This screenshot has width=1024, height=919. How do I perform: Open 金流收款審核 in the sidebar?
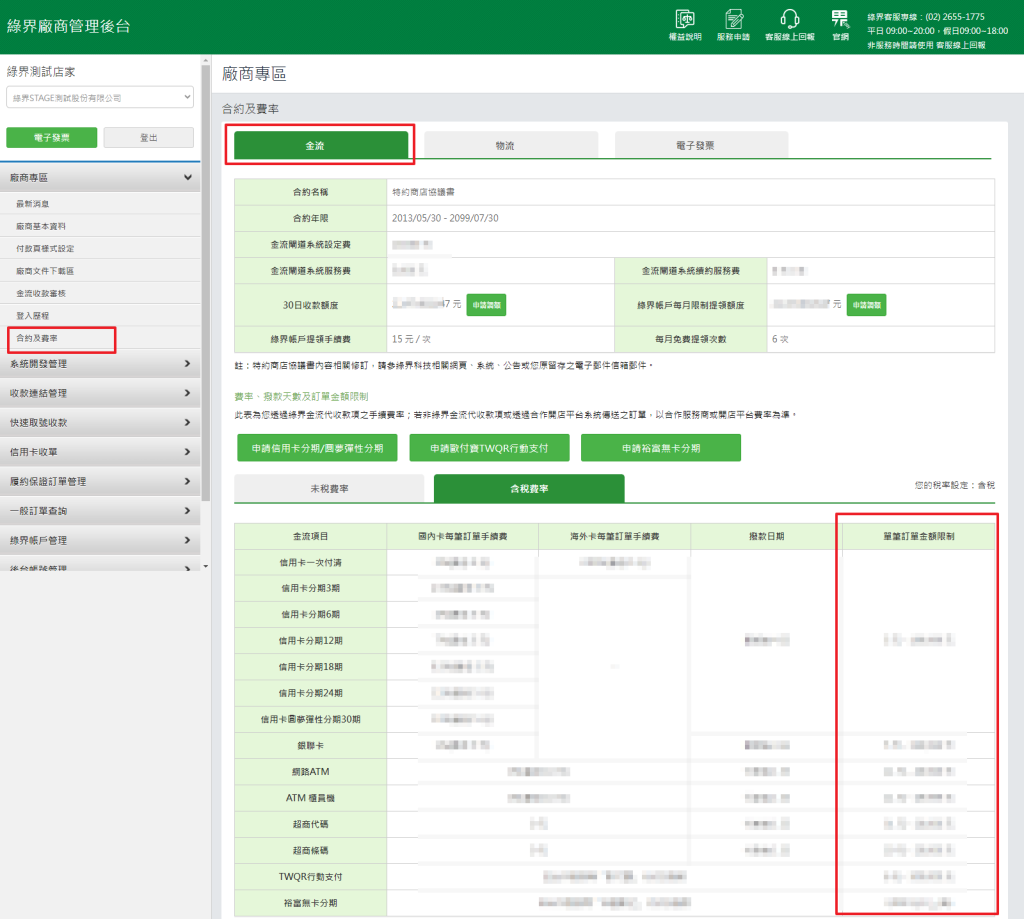tap(40, 293)
